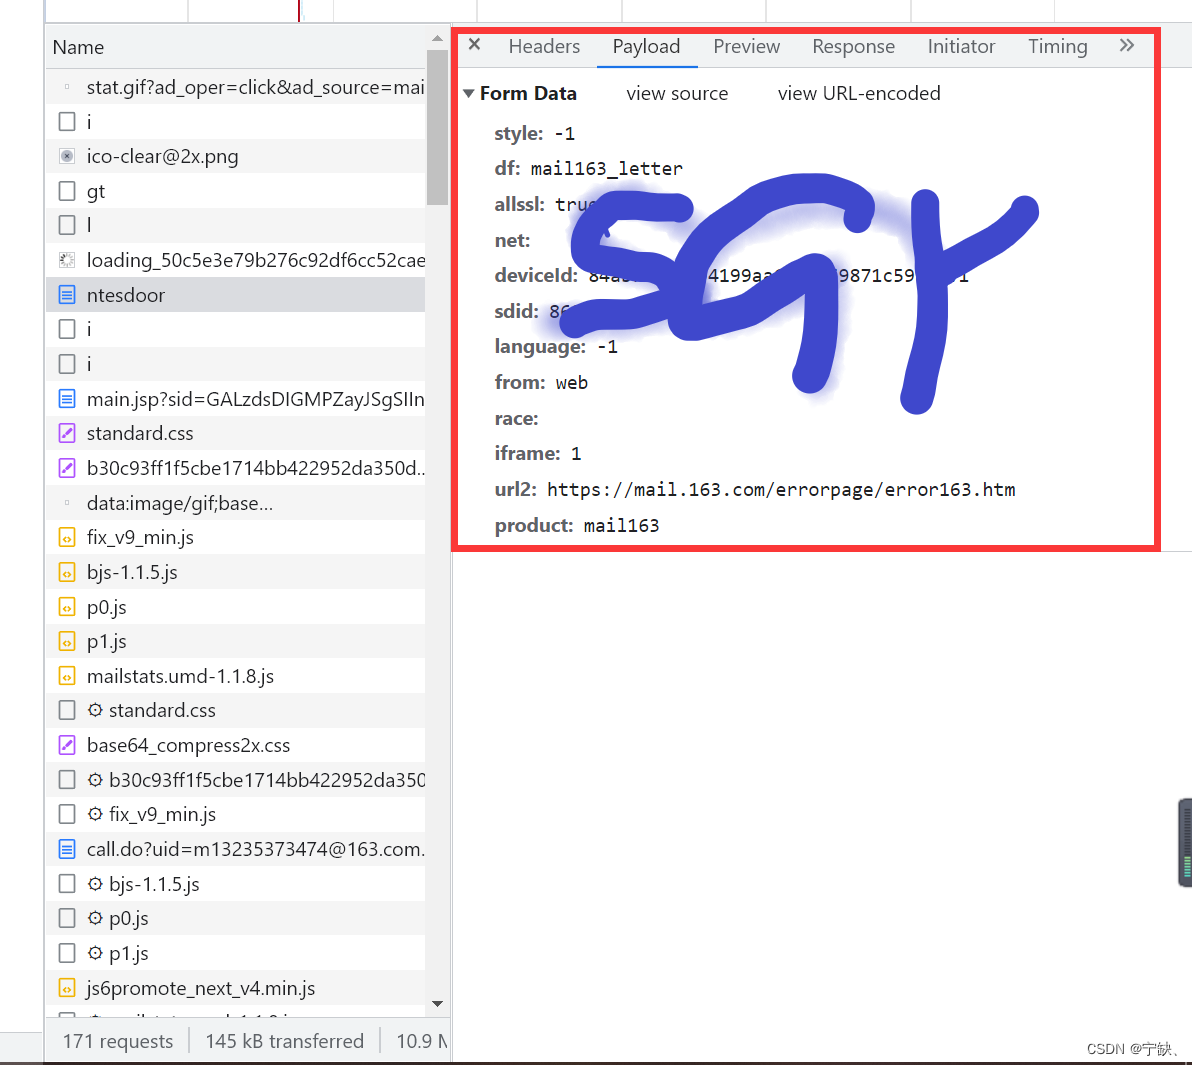Click the stylesheet icon next to base64_compress2x.css

pos(66,745)
